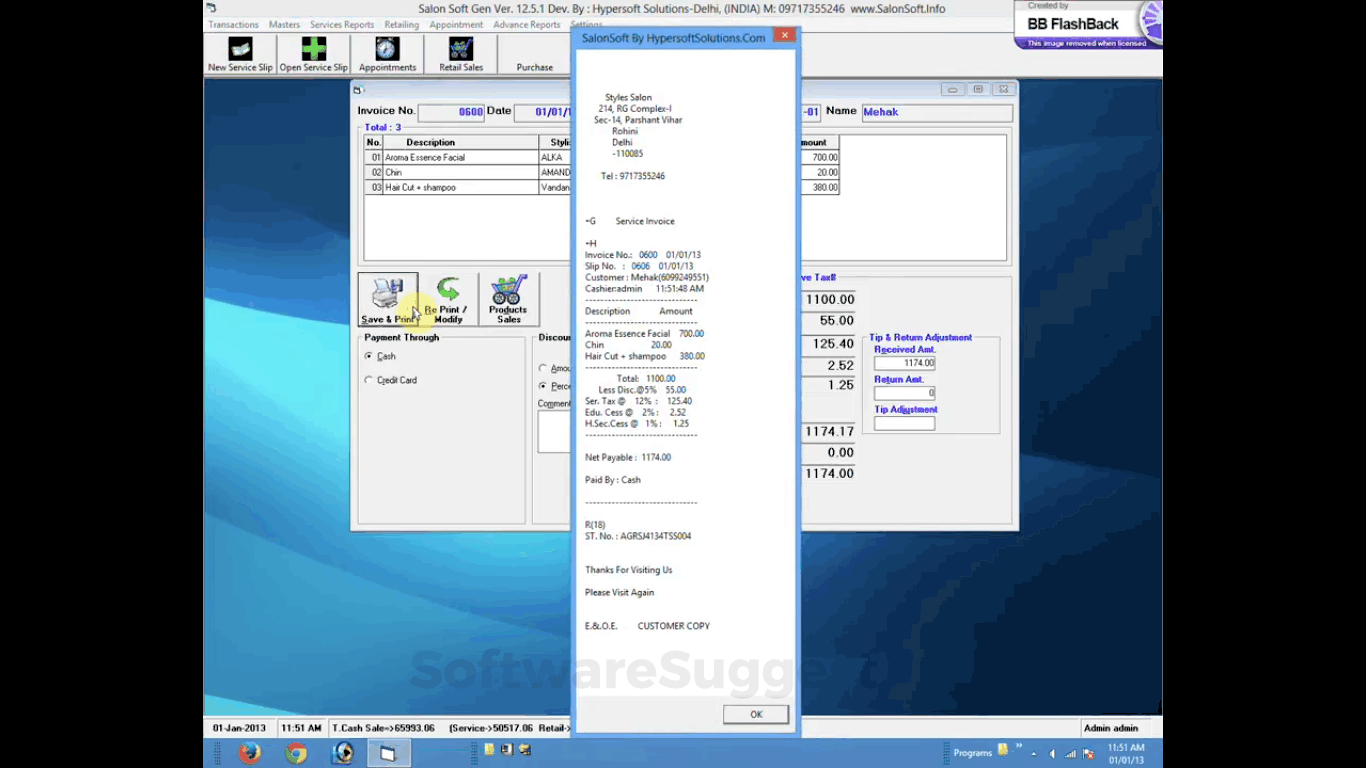The width and height of the screenshot is (1366, 768).
Task: Click the invoice form window system icon
Action: pyautogui.click(x=357, y=90)
